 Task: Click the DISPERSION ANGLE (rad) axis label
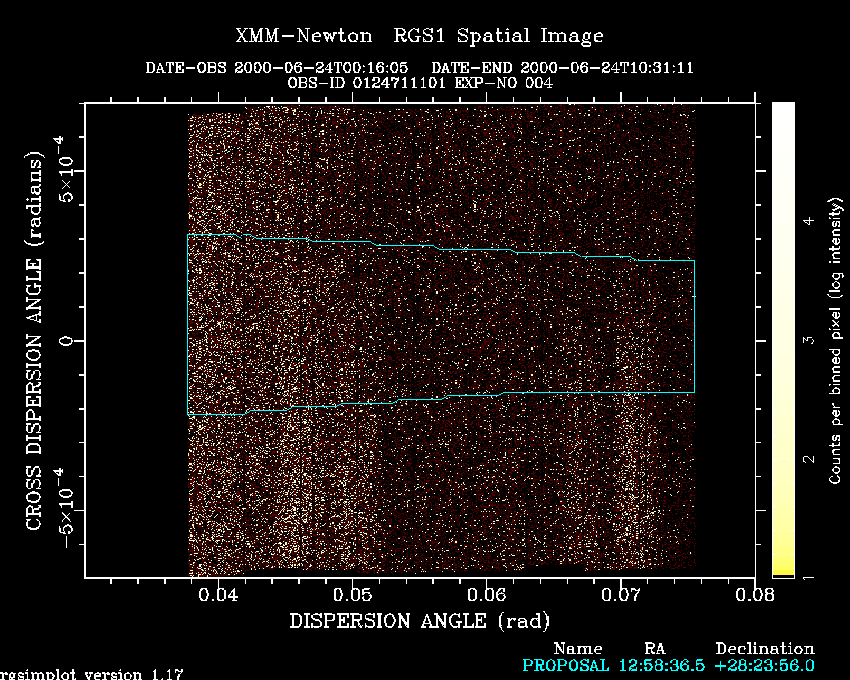click(x=419, y=621)
